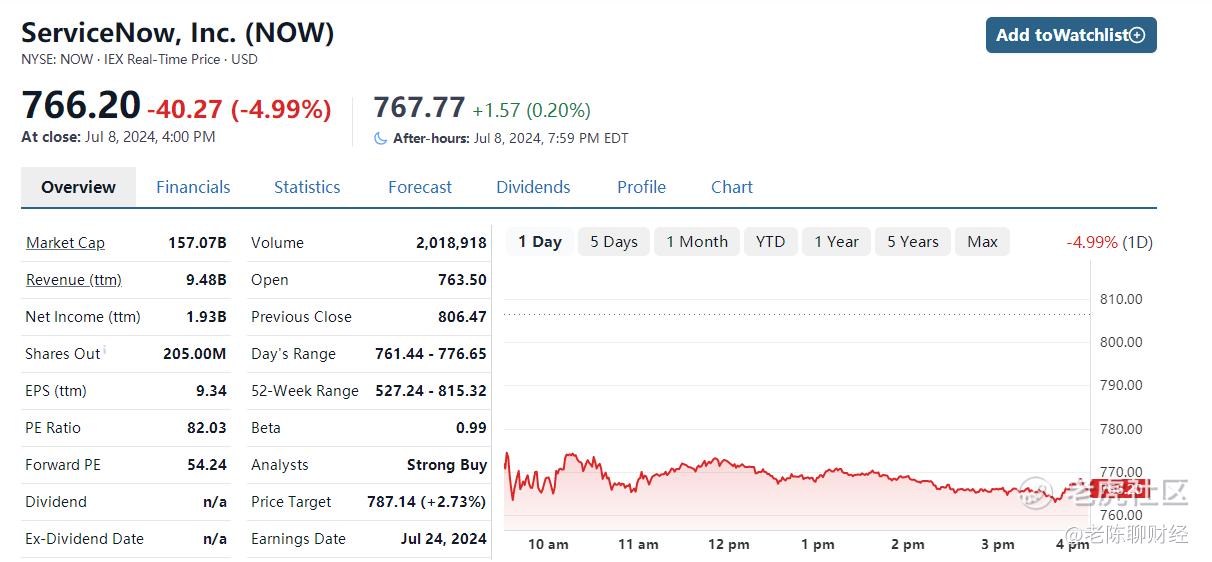
Task: Go to the Forecast tab
Action: pos(420,187)
